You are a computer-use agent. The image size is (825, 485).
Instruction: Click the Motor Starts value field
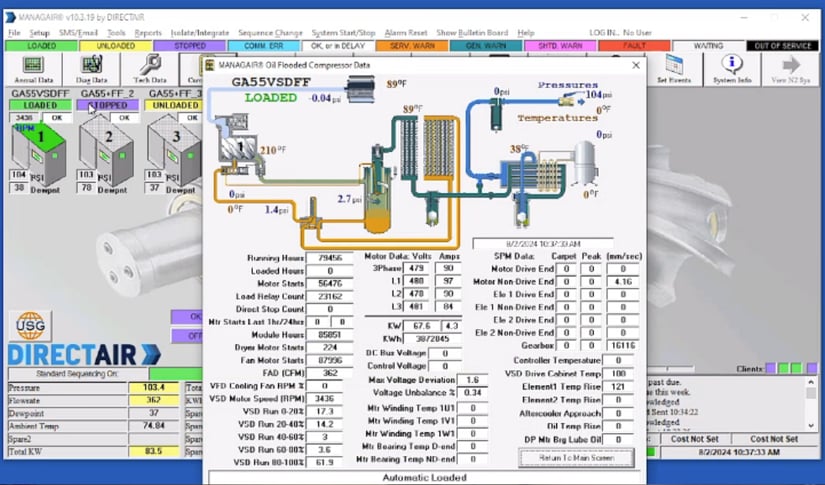330,284
